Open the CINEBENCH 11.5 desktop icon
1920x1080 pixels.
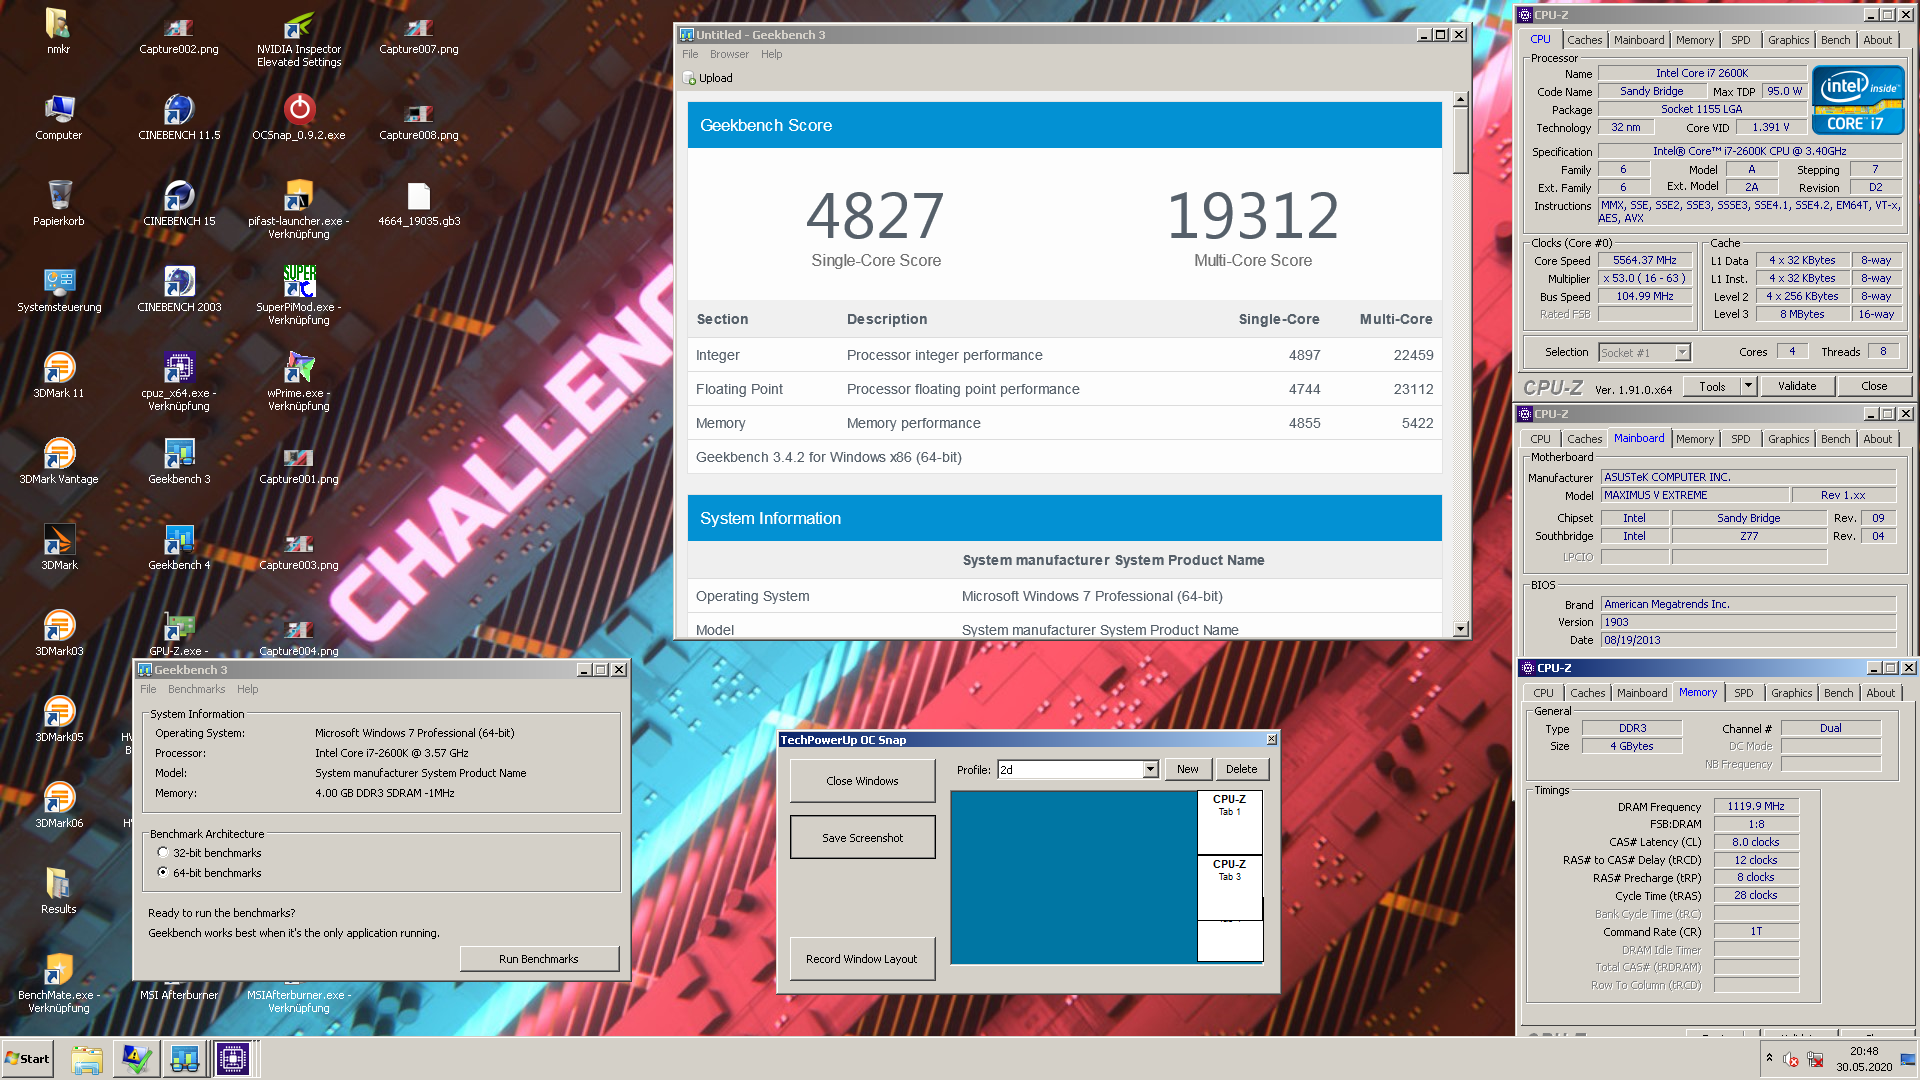coord(179,117)
